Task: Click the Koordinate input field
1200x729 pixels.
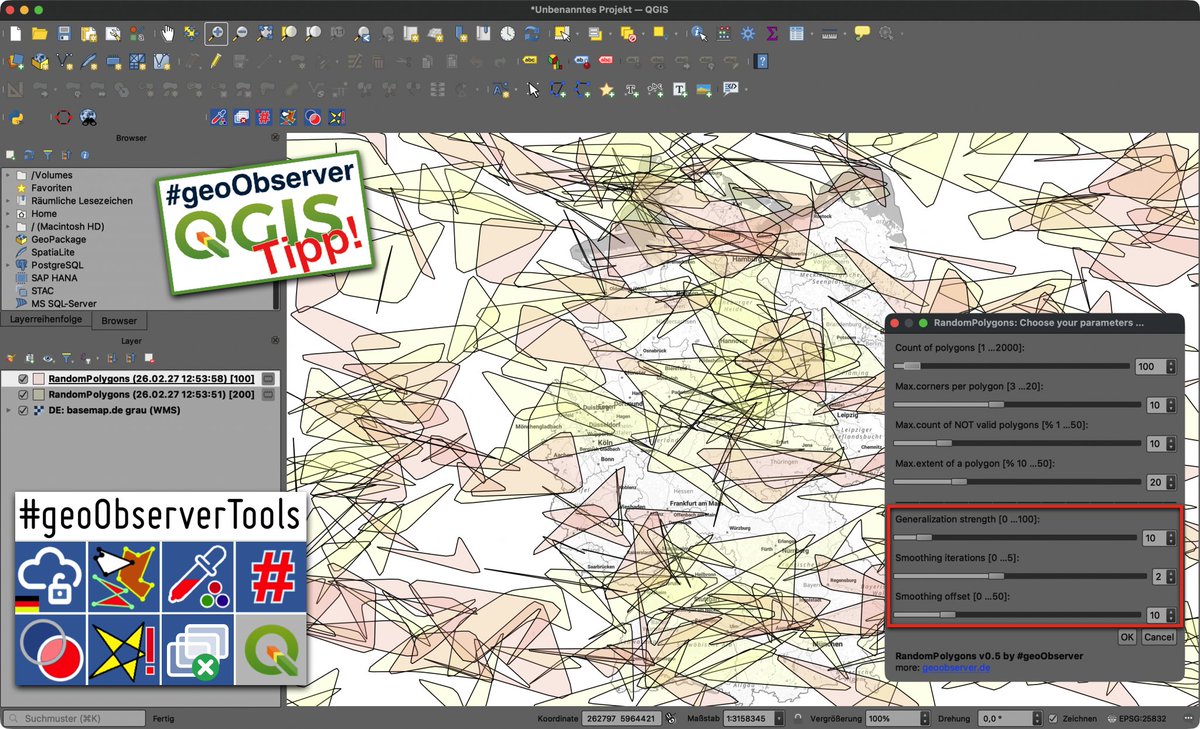Action: pyautogui.click(x=620, y=718)
